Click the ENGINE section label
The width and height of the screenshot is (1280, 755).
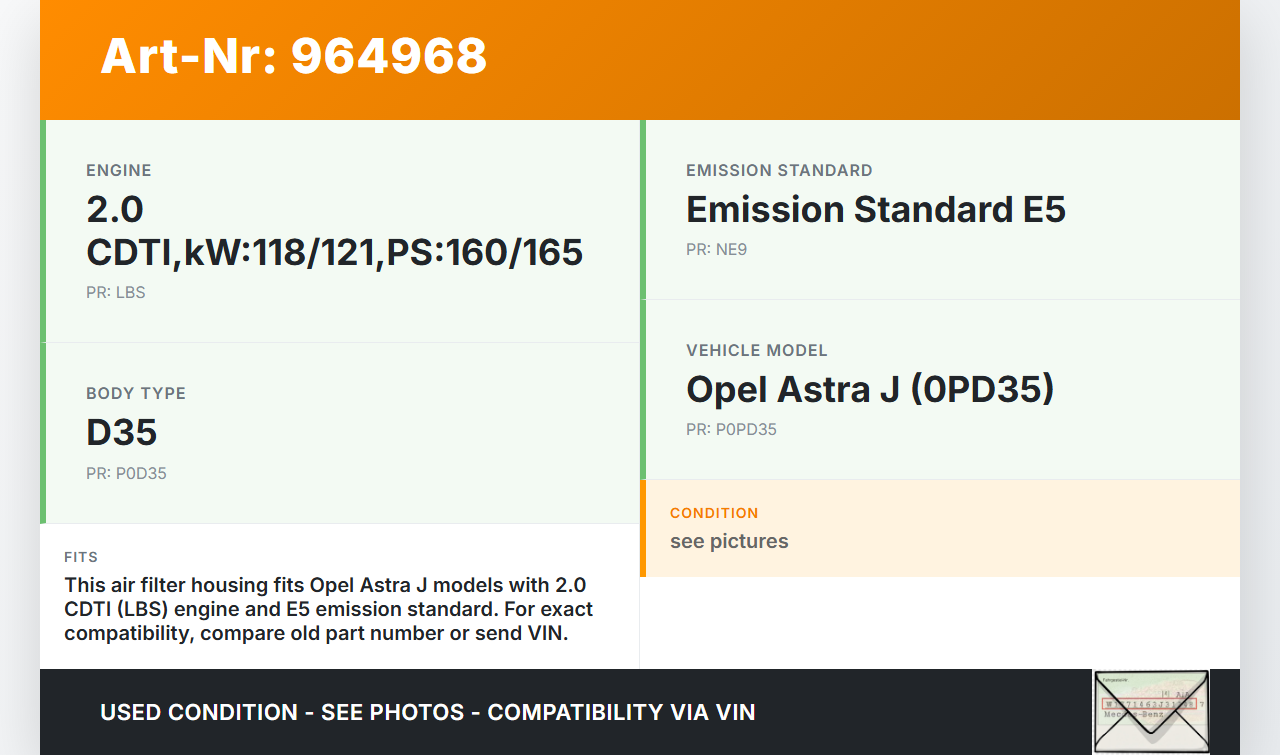point(119,171)
